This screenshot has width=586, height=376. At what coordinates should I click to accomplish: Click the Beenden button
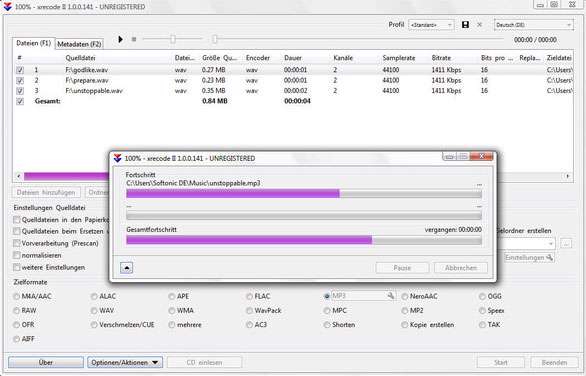(554, 362)
